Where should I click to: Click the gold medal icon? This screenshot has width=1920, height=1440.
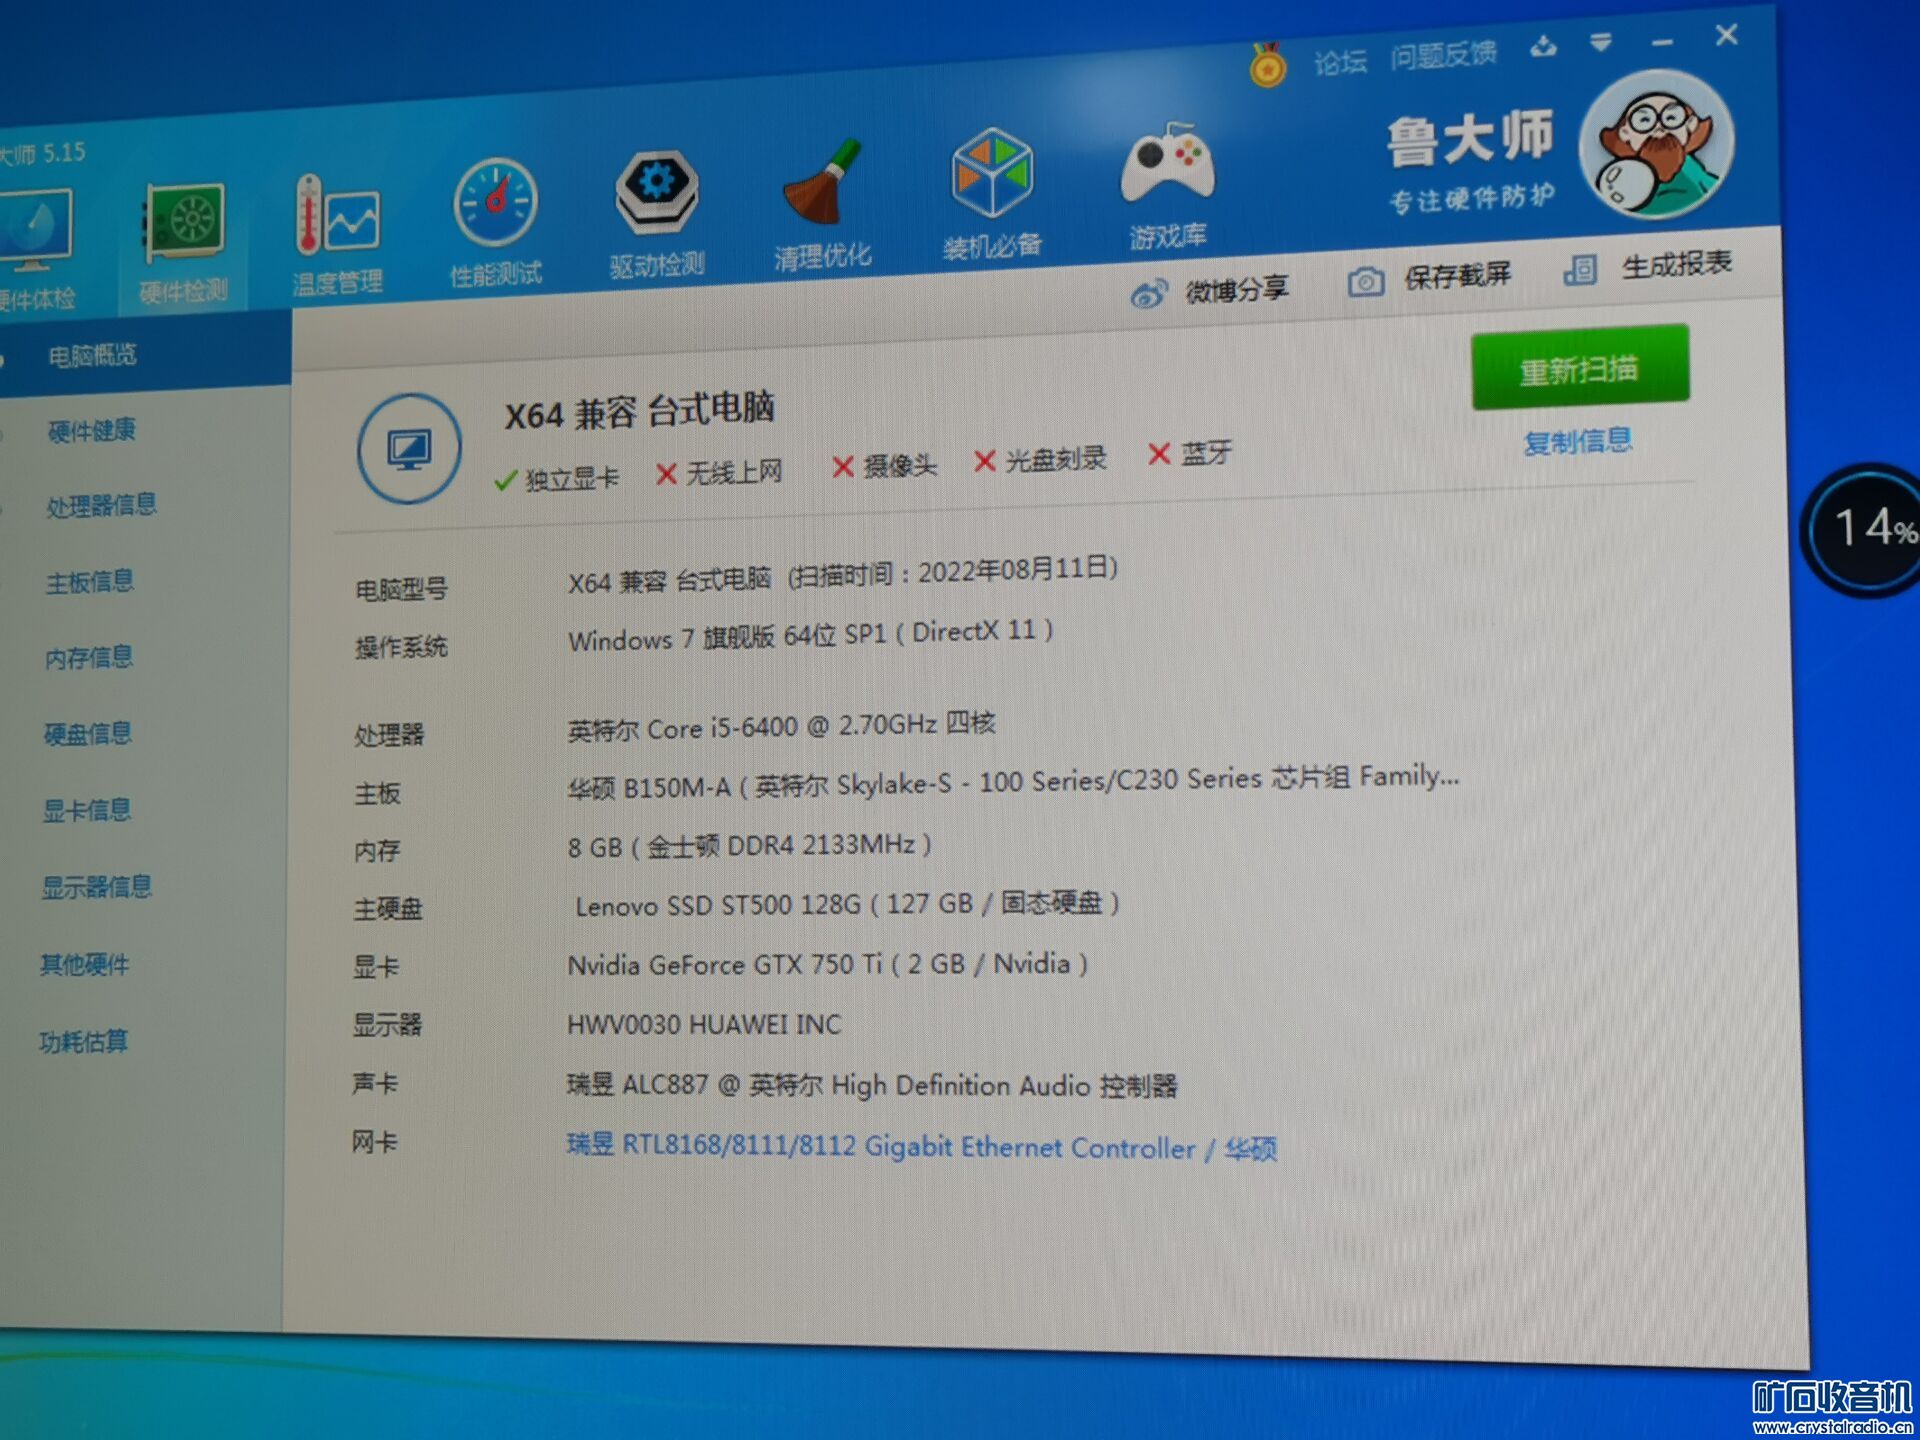pos(1267,65)
